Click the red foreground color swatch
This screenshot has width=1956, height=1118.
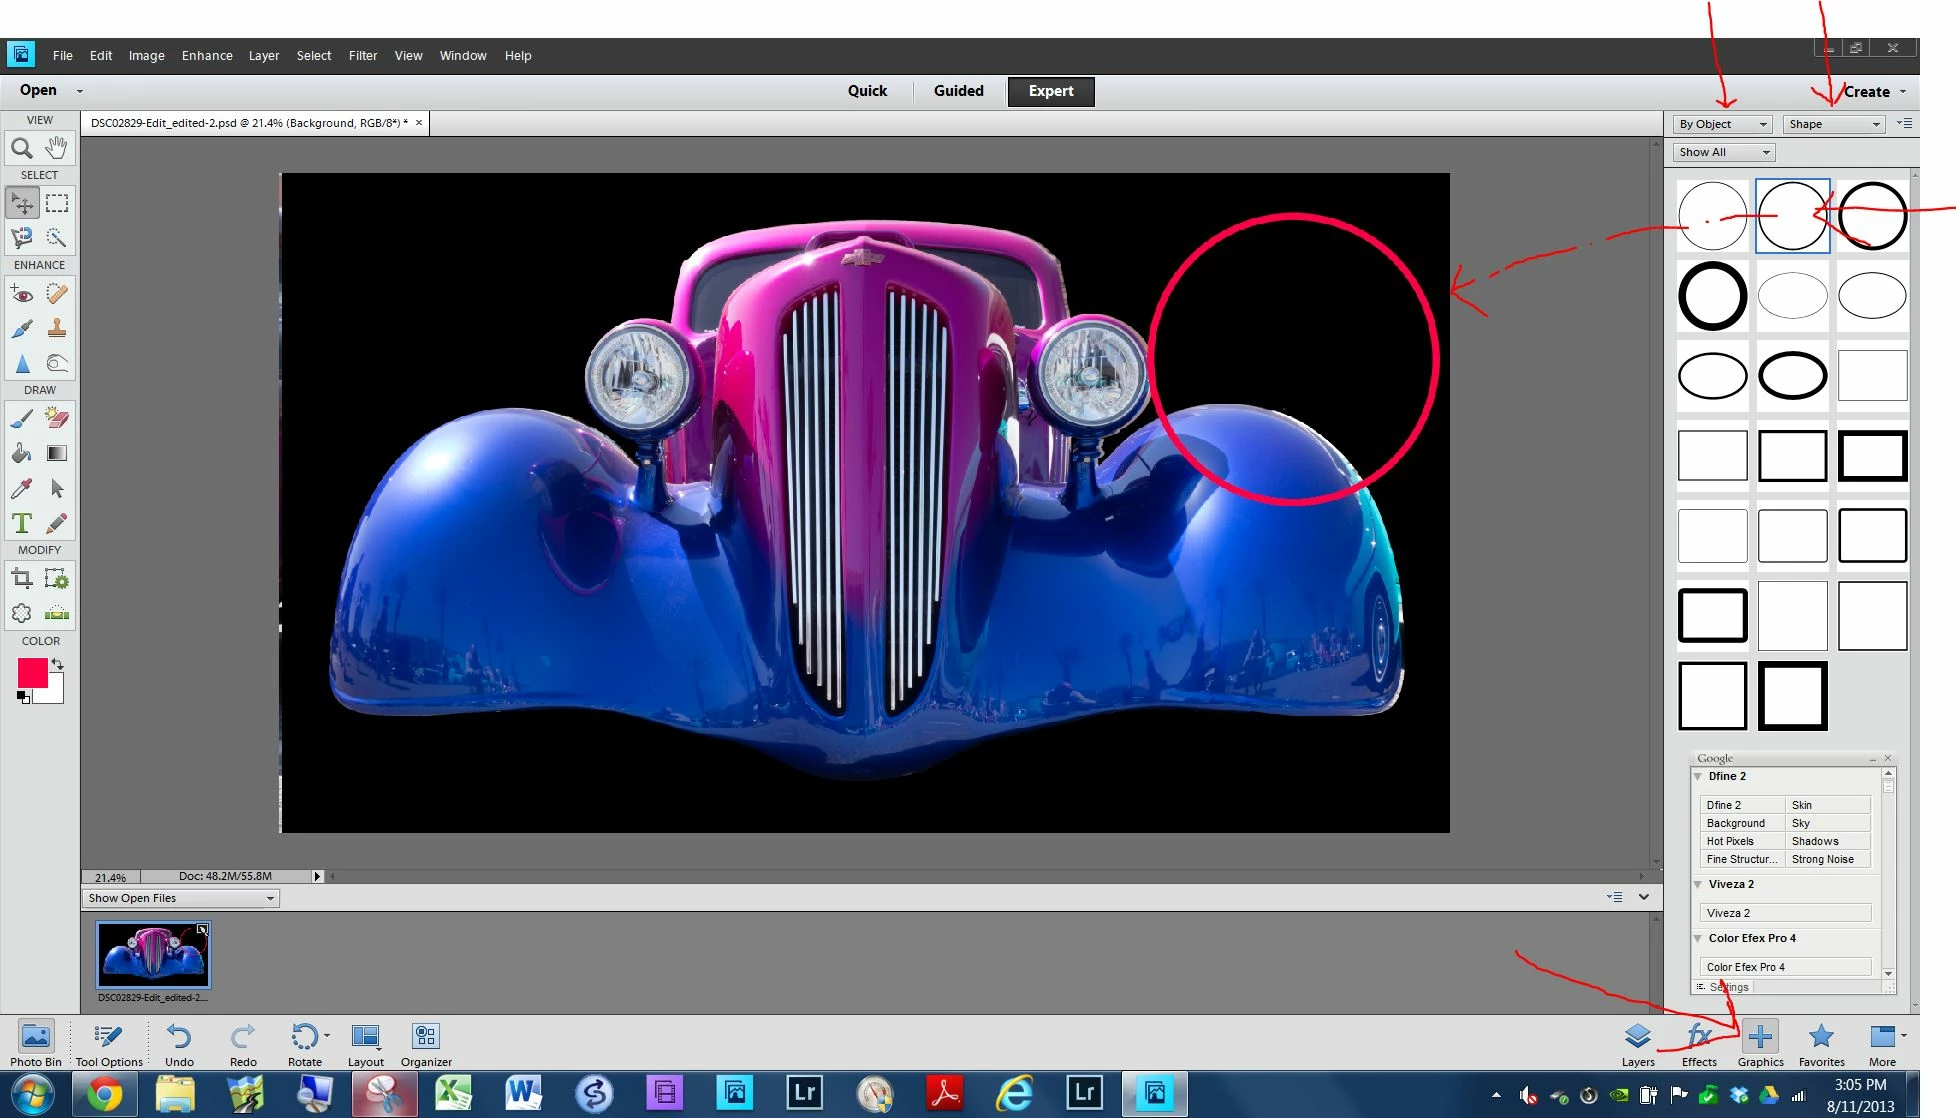(x=32, y=673)
